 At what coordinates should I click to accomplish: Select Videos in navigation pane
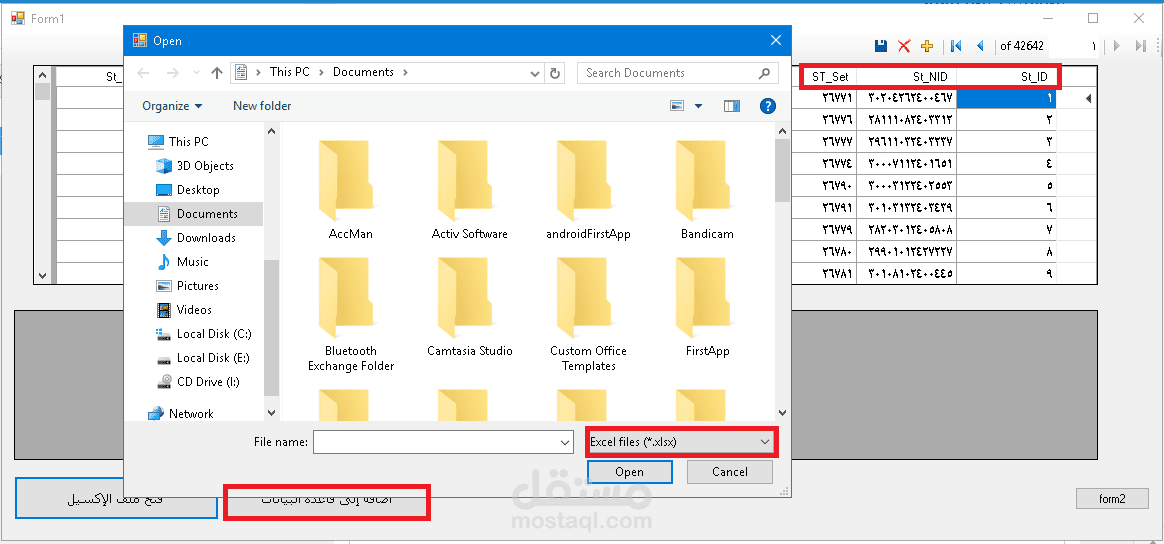click(x=184, y=309)
